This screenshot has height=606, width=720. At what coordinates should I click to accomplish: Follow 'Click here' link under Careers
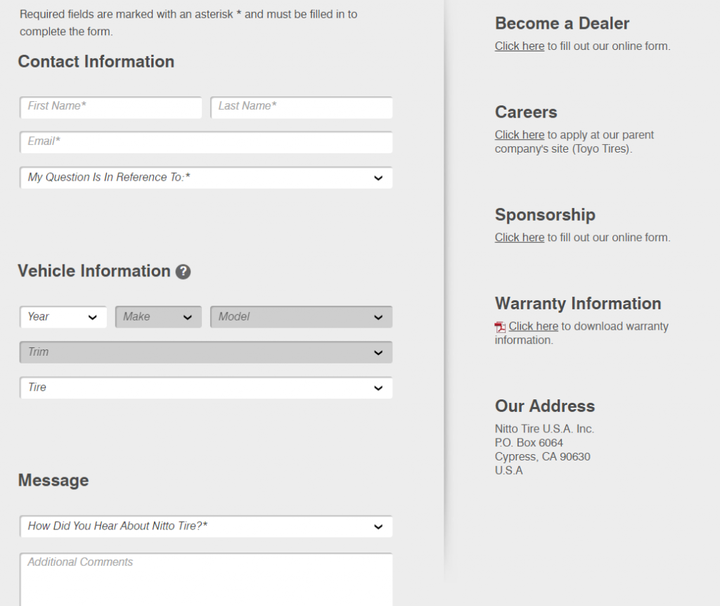click(519, 135)
